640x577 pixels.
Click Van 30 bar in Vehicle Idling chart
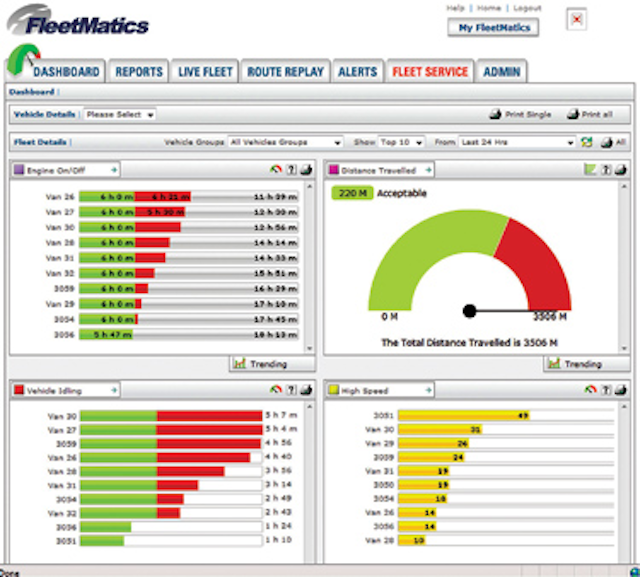coord(171,416)
